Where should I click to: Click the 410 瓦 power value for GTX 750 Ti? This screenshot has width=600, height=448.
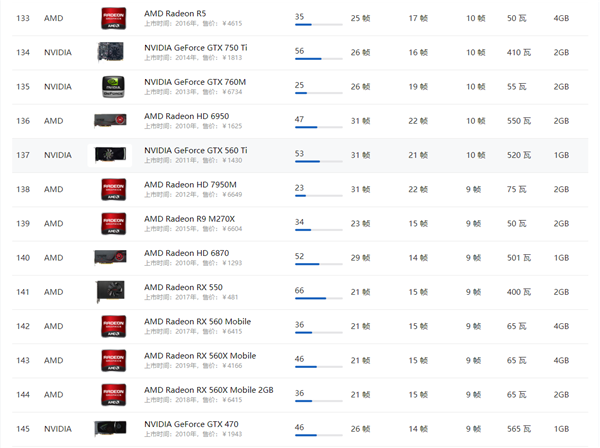(x=519, y=52)
